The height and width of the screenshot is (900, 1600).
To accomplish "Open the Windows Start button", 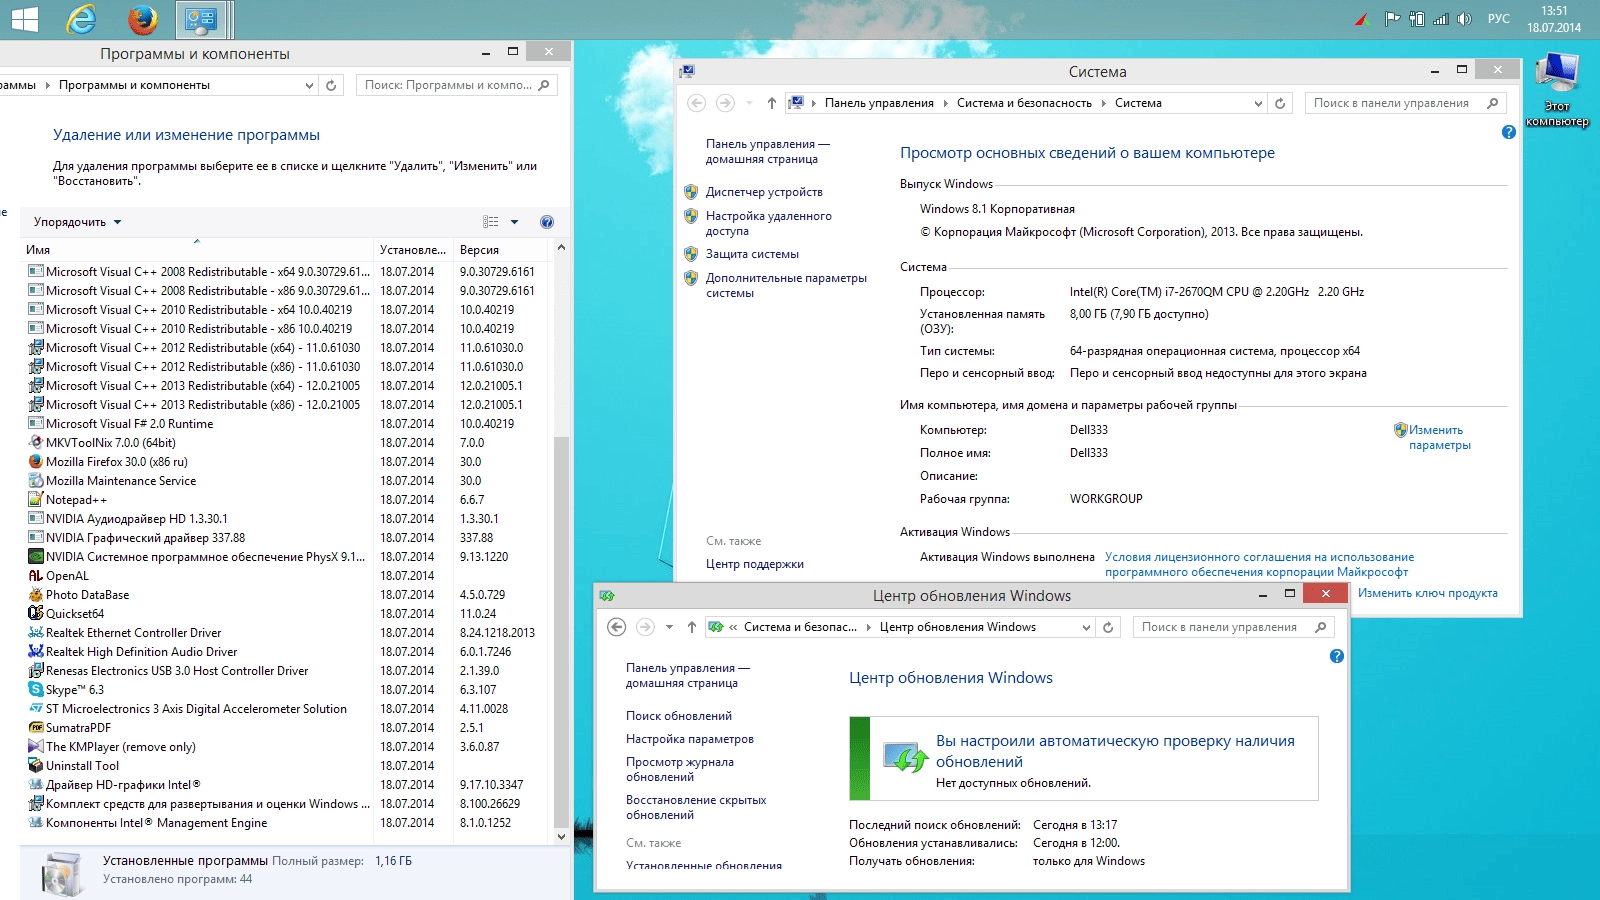I will point(24,19).
